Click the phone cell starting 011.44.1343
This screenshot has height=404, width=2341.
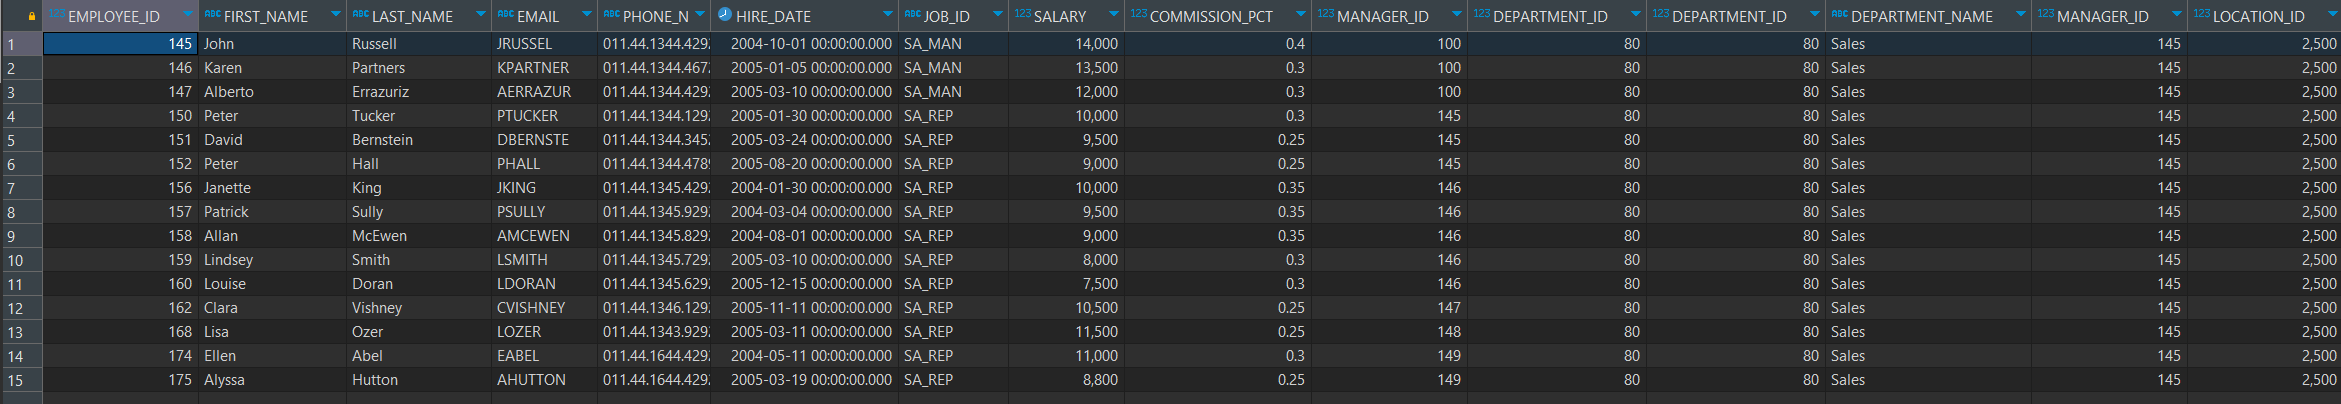coord(654,332)
